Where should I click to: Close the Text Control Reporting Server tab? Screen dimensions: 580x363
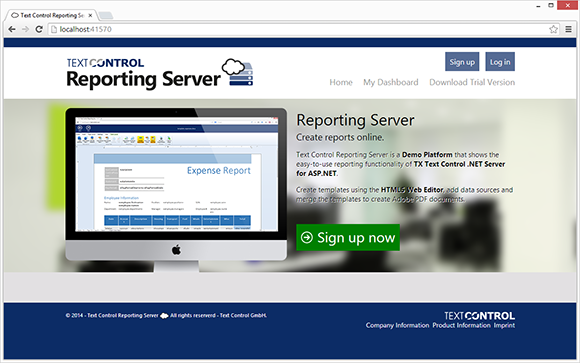(90, 16)
